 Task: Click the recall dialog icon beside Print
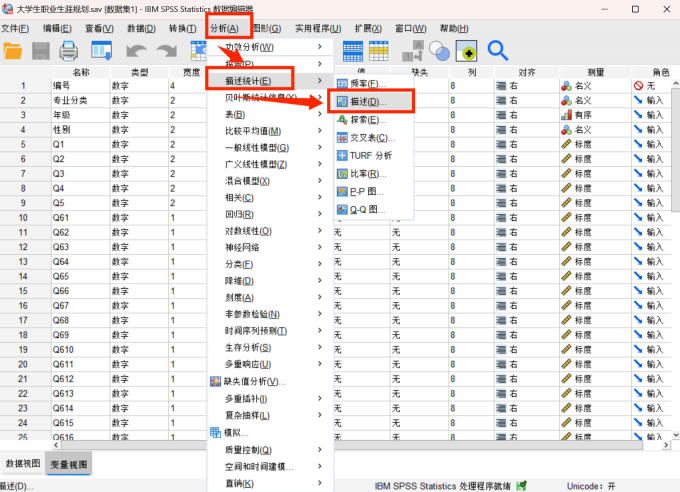[102, 50]
